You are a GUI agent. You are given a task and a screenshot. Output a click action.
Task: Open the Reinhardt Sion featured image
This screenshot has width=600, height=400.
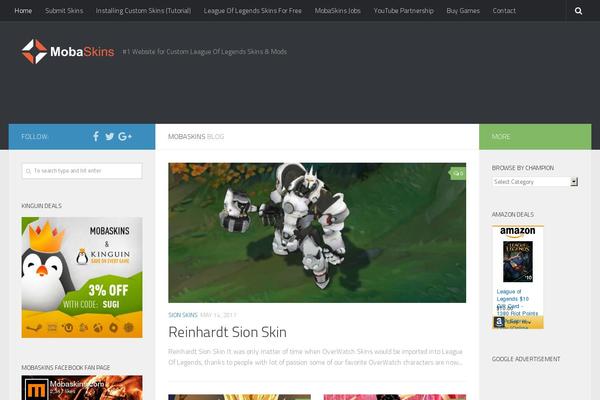(x=317, y=233)
